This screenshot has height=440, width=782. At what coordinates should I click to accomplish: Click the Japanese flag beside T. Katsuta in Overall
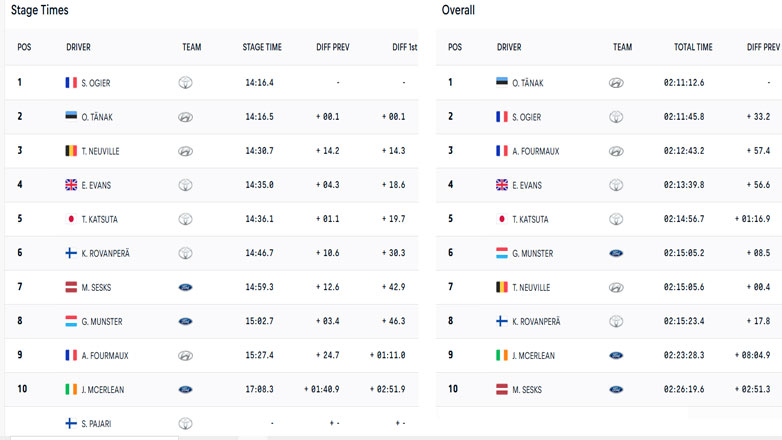tap(502, 218)
